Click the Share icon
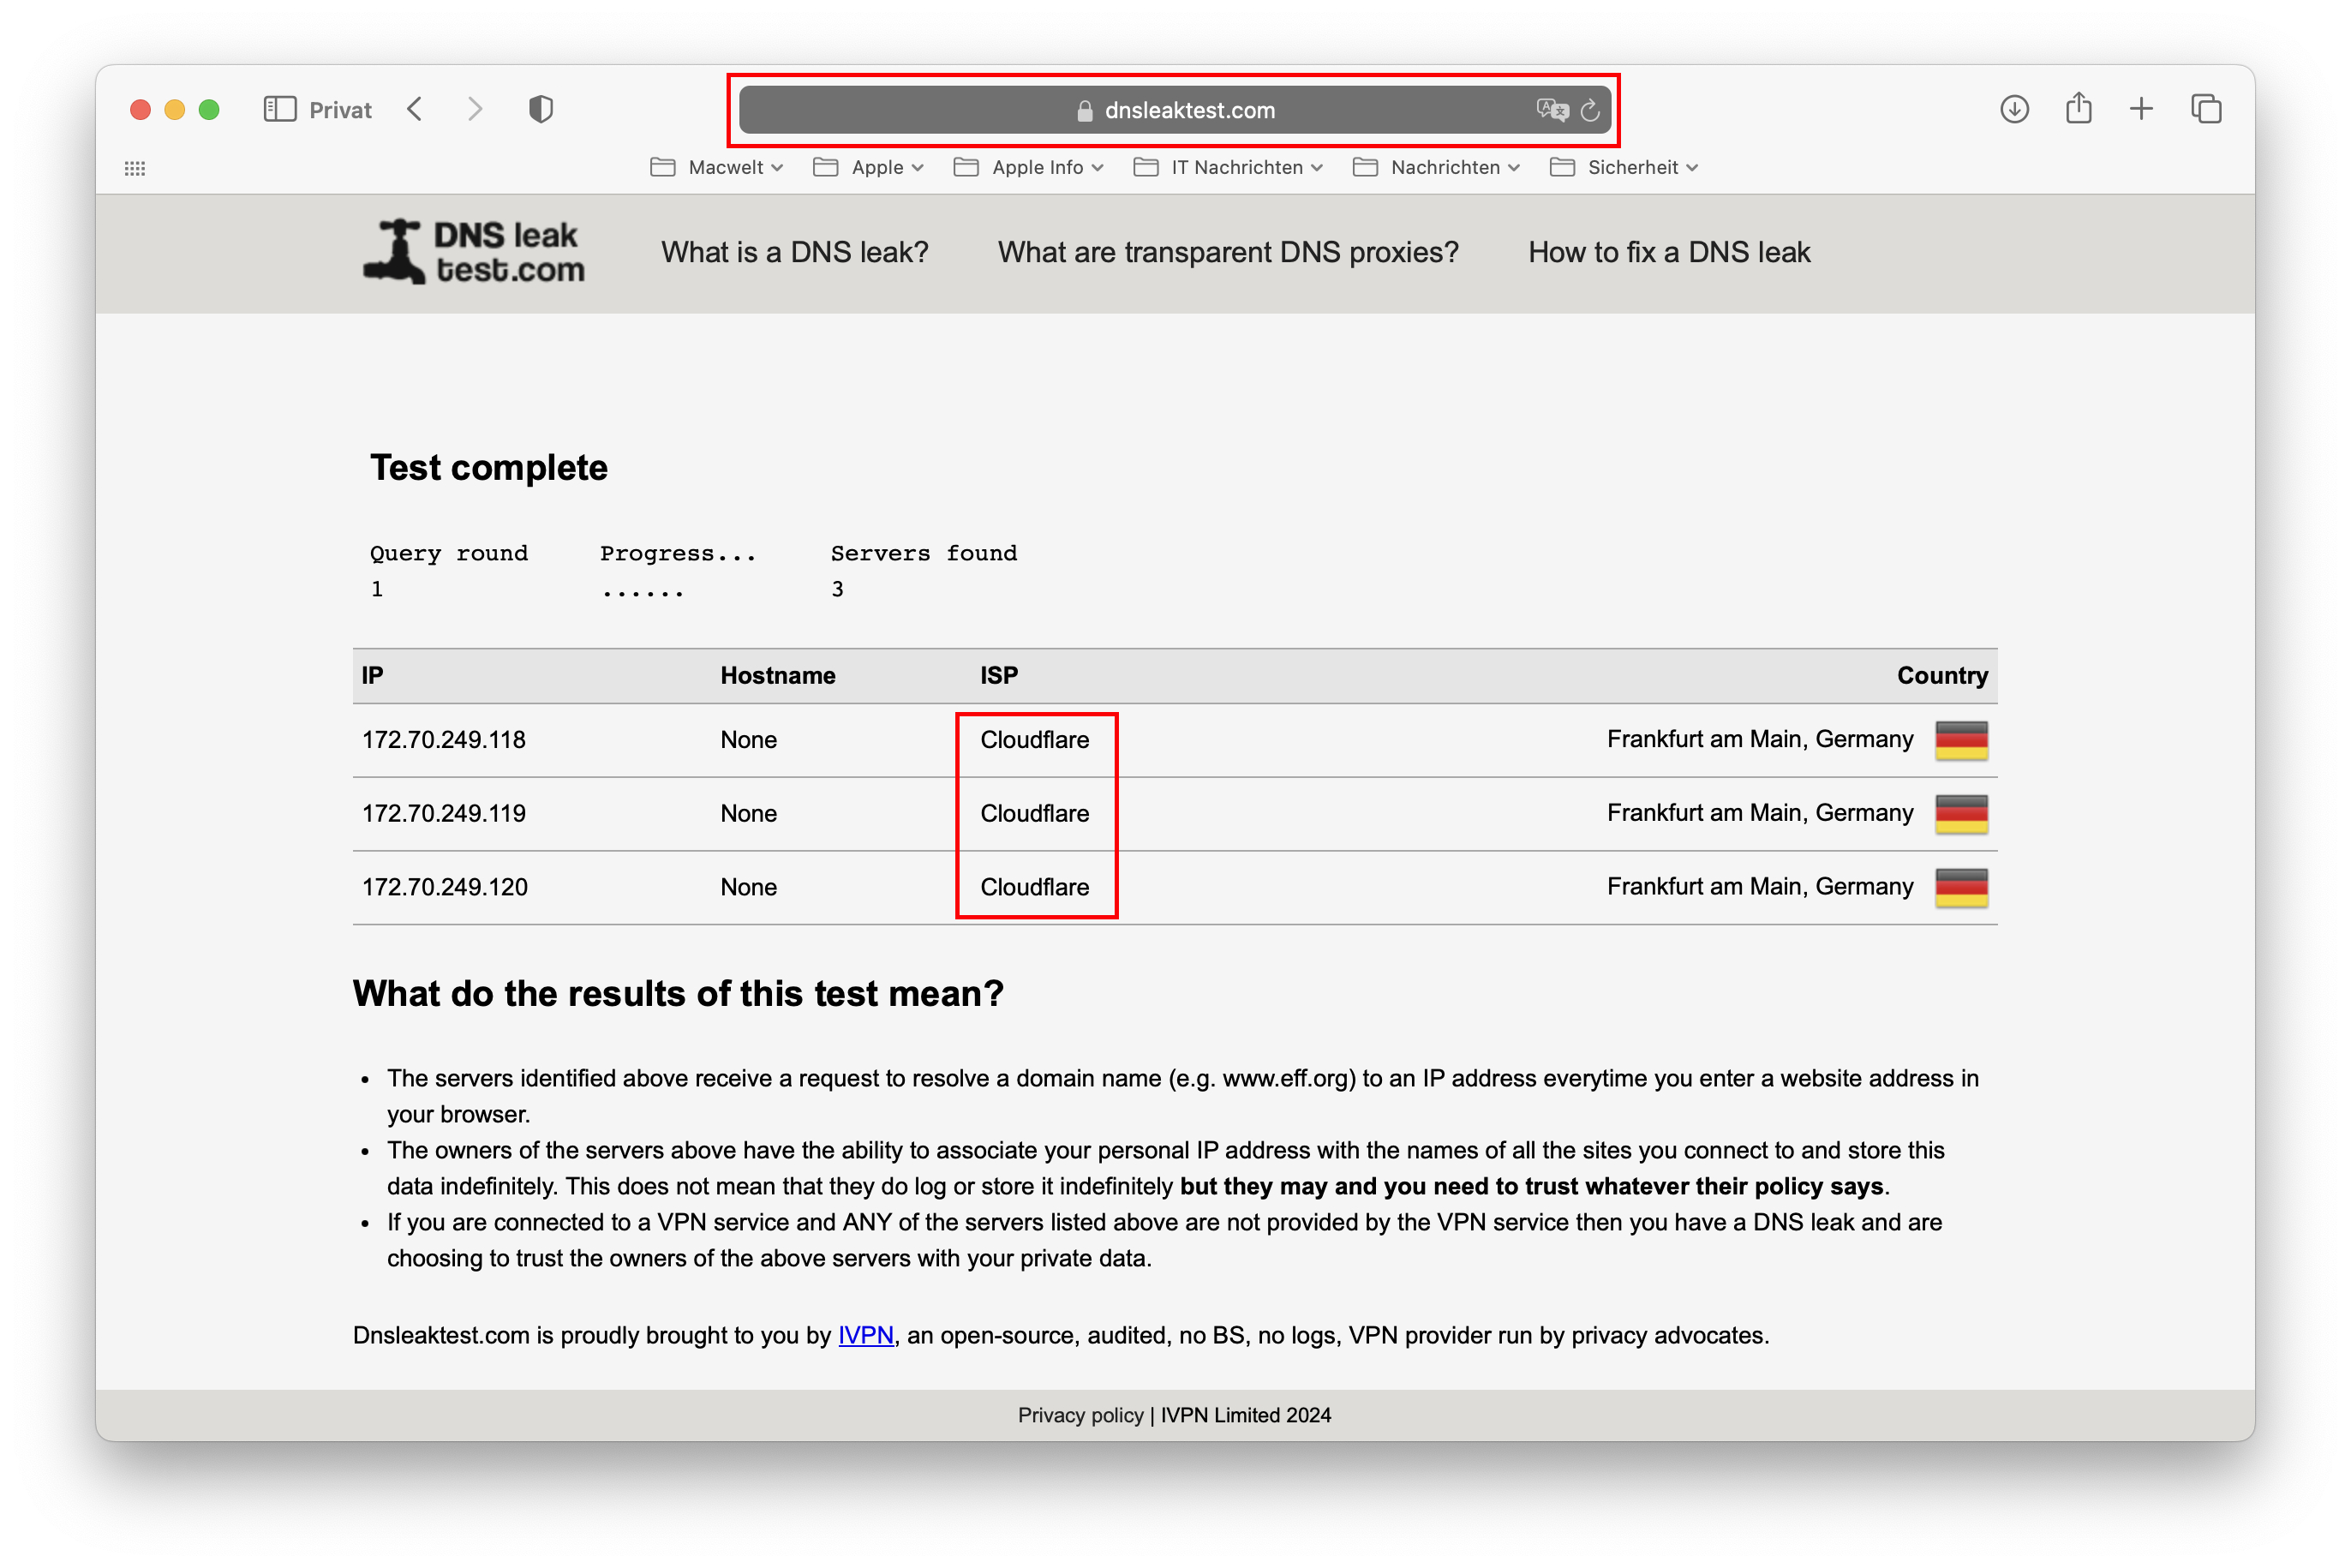The width and height of the screenshot is (2351, 1568). [2078, 108]
